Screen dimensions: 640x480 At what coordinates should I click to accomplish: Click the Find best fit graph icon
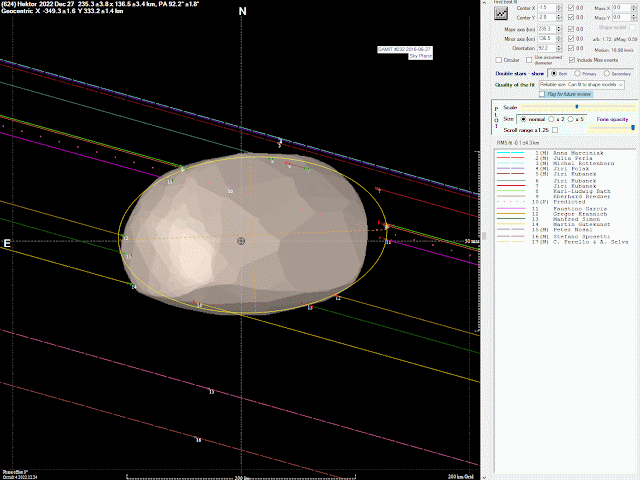tap(501, 13)
